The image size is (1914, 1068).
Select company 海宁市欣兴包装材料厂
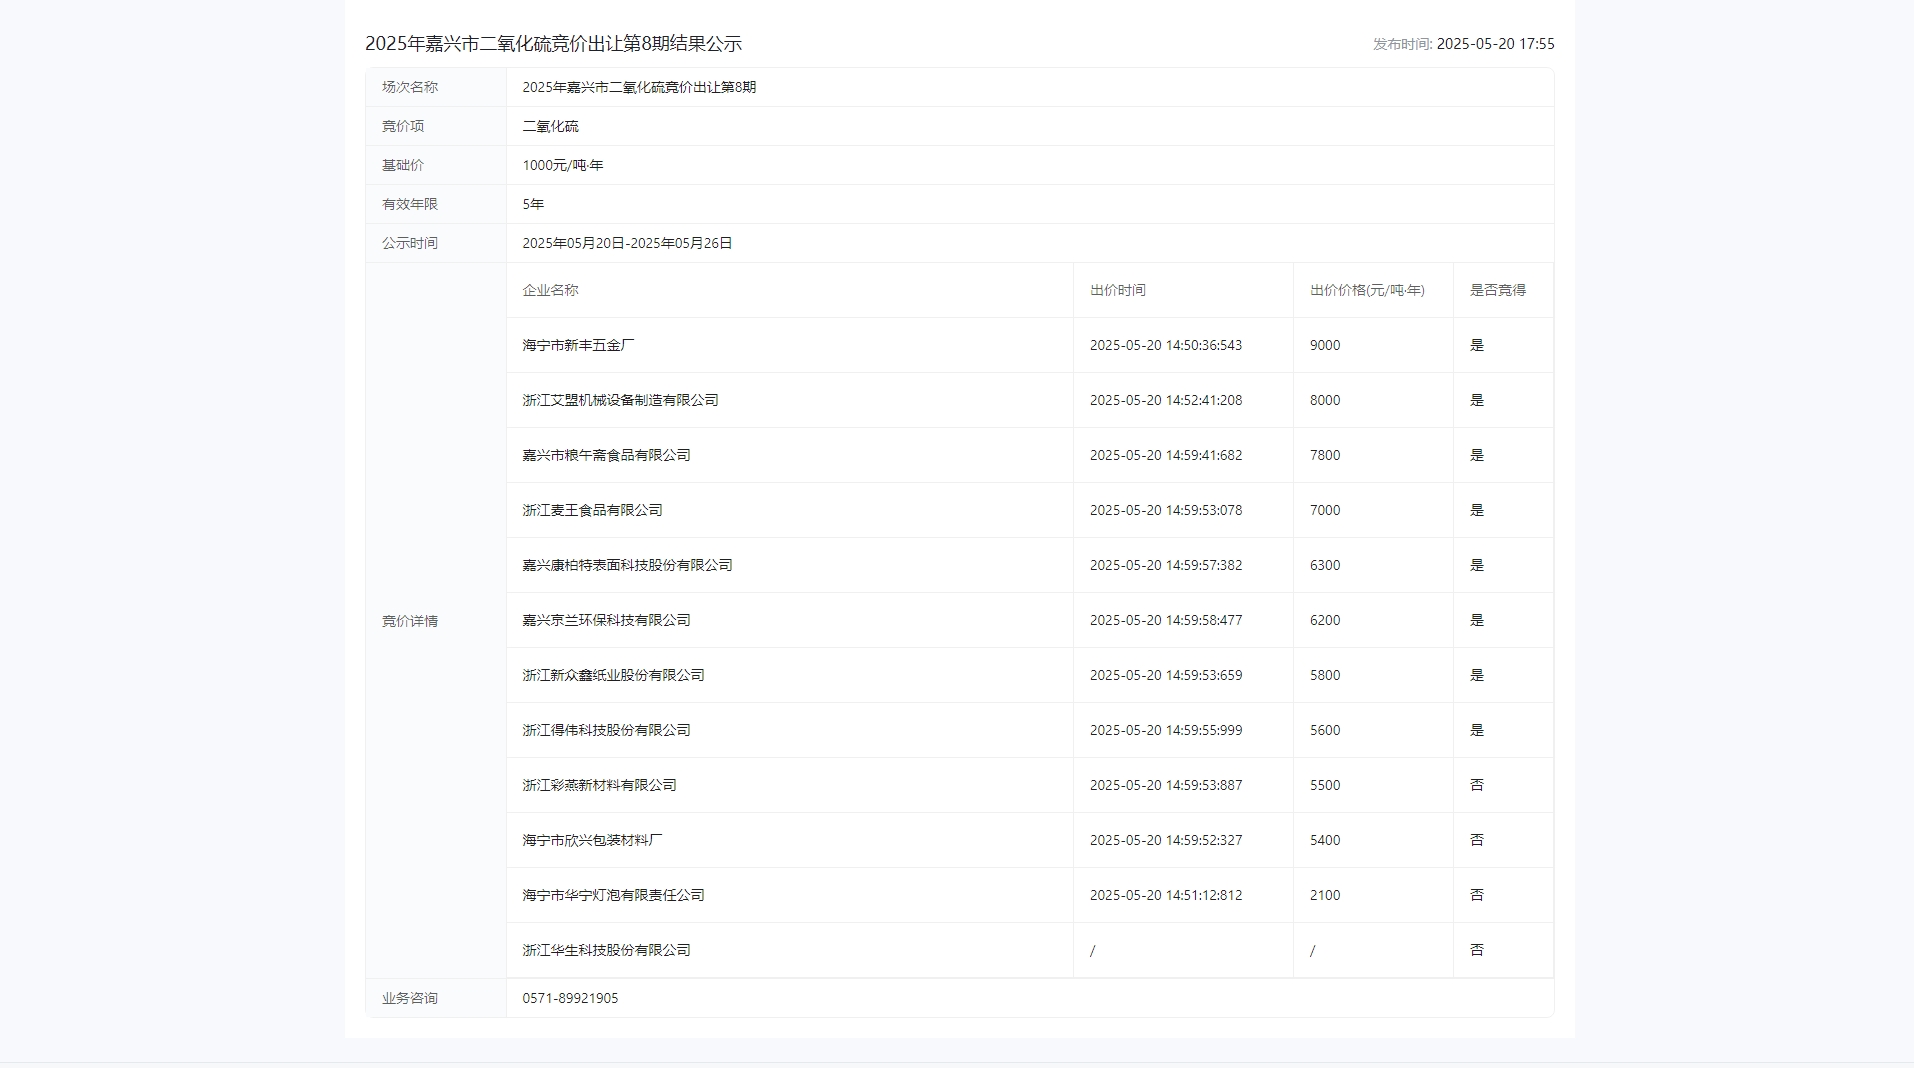592,840
